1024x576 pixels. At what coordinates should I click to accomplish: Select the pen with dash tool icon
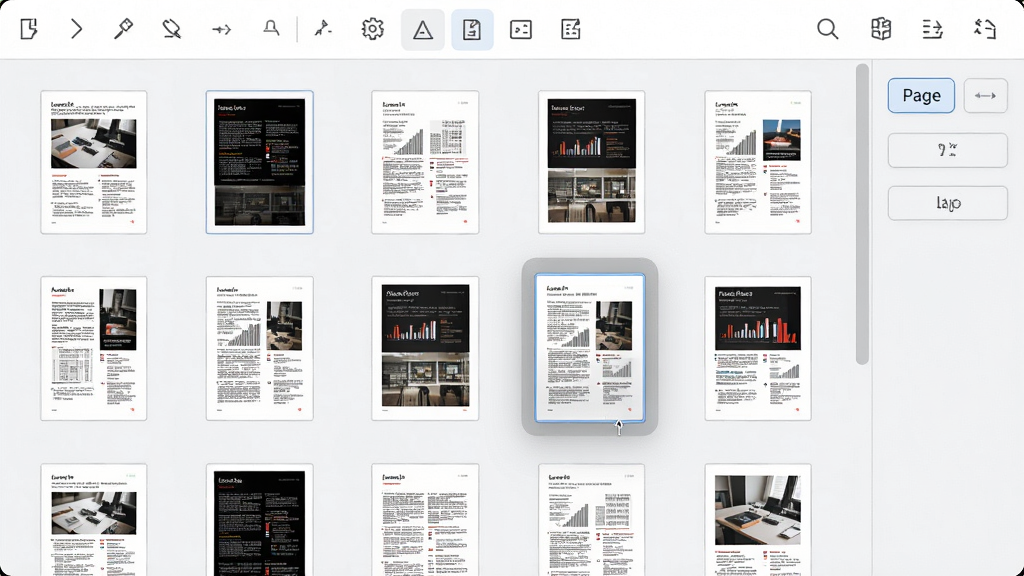[x=323, y=29]
